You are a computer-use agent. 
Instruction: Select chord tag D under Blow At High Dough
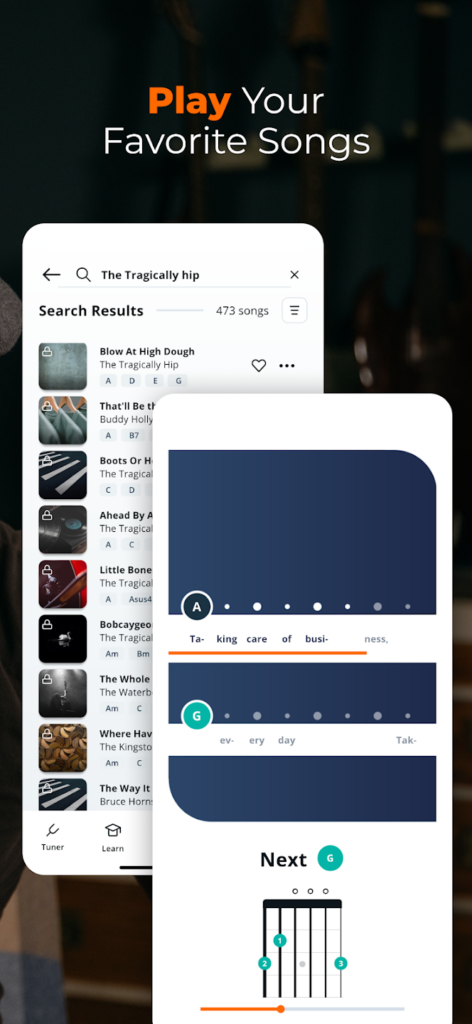click(x=131, y=381)
